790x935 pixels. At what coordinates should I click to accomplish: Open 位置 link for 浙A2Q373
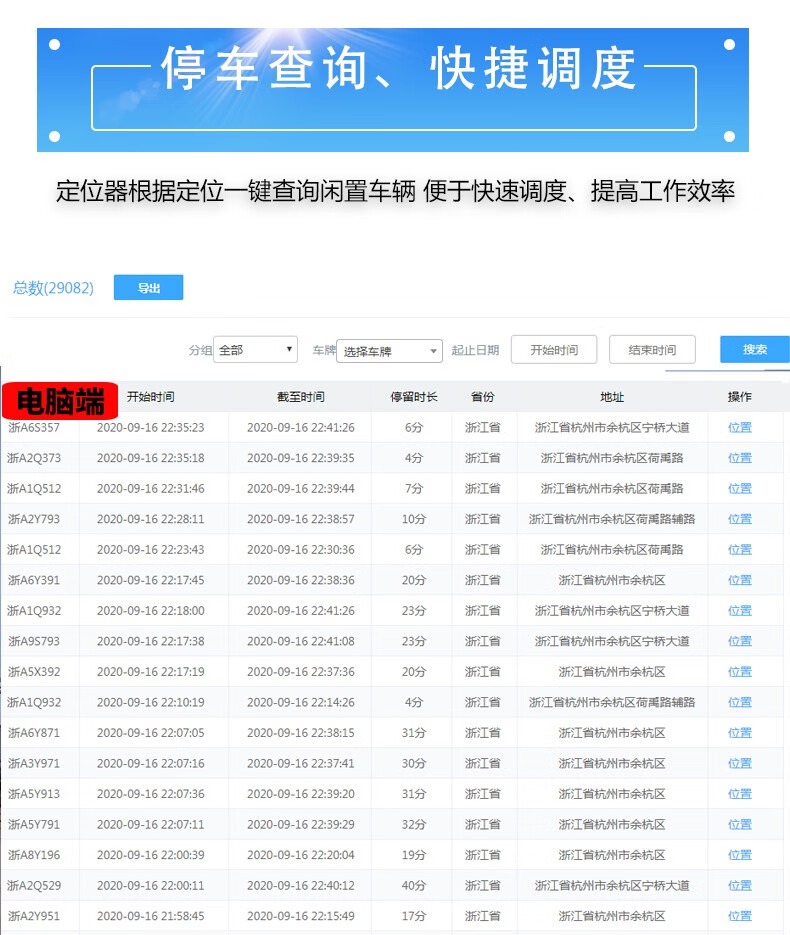click(740, 458)
